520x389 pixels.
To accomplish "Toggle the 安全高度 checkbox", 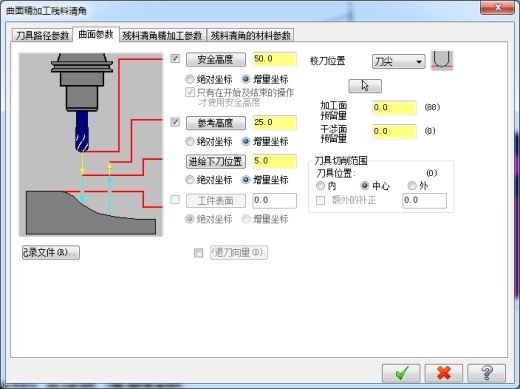I will [175, 59].
